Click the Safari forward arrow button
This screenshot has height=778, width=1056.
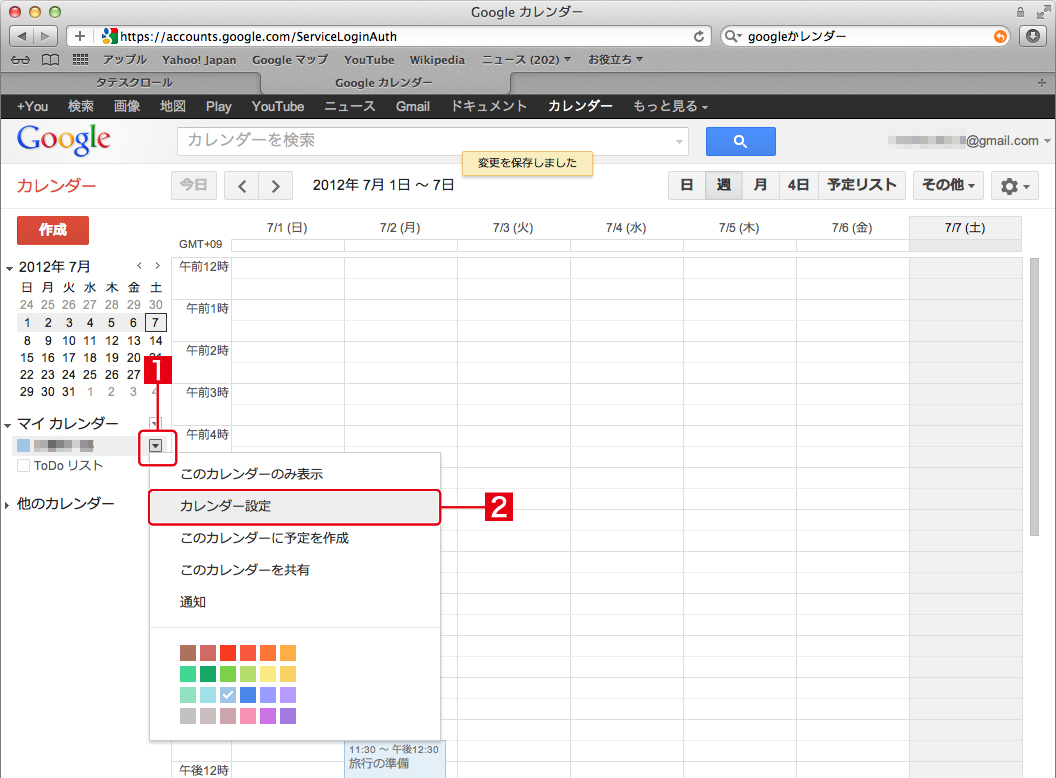click(45, 36)
